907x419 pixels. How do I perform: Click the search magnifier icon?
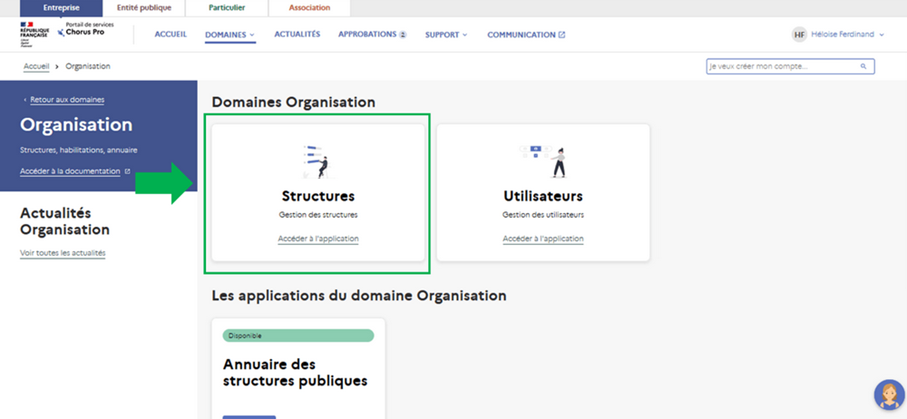864,67
